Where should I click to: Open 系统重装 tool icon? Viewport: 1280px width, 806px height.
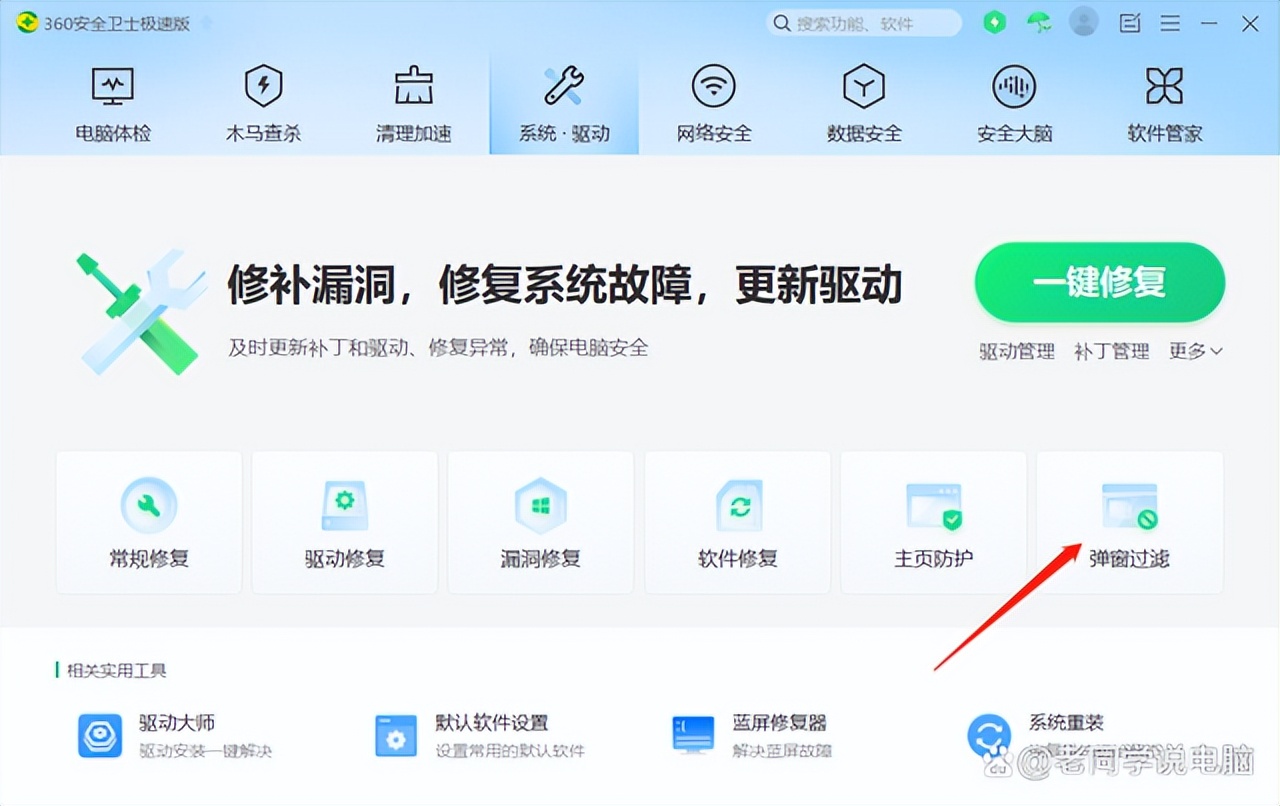pos(989,737)
